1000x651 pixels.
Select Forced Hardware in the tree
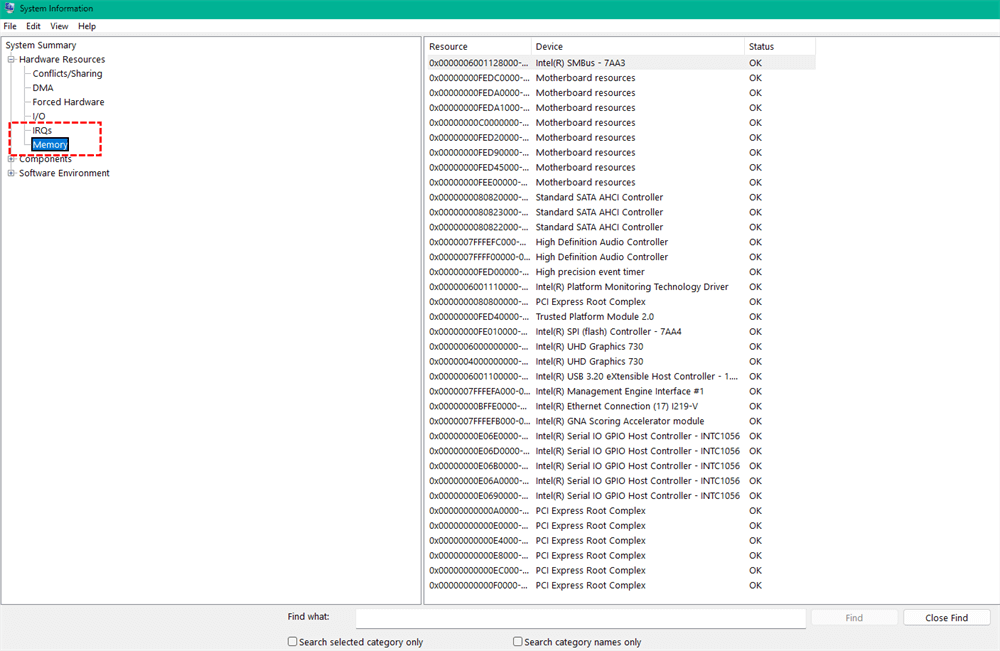(x=68, y=102)
